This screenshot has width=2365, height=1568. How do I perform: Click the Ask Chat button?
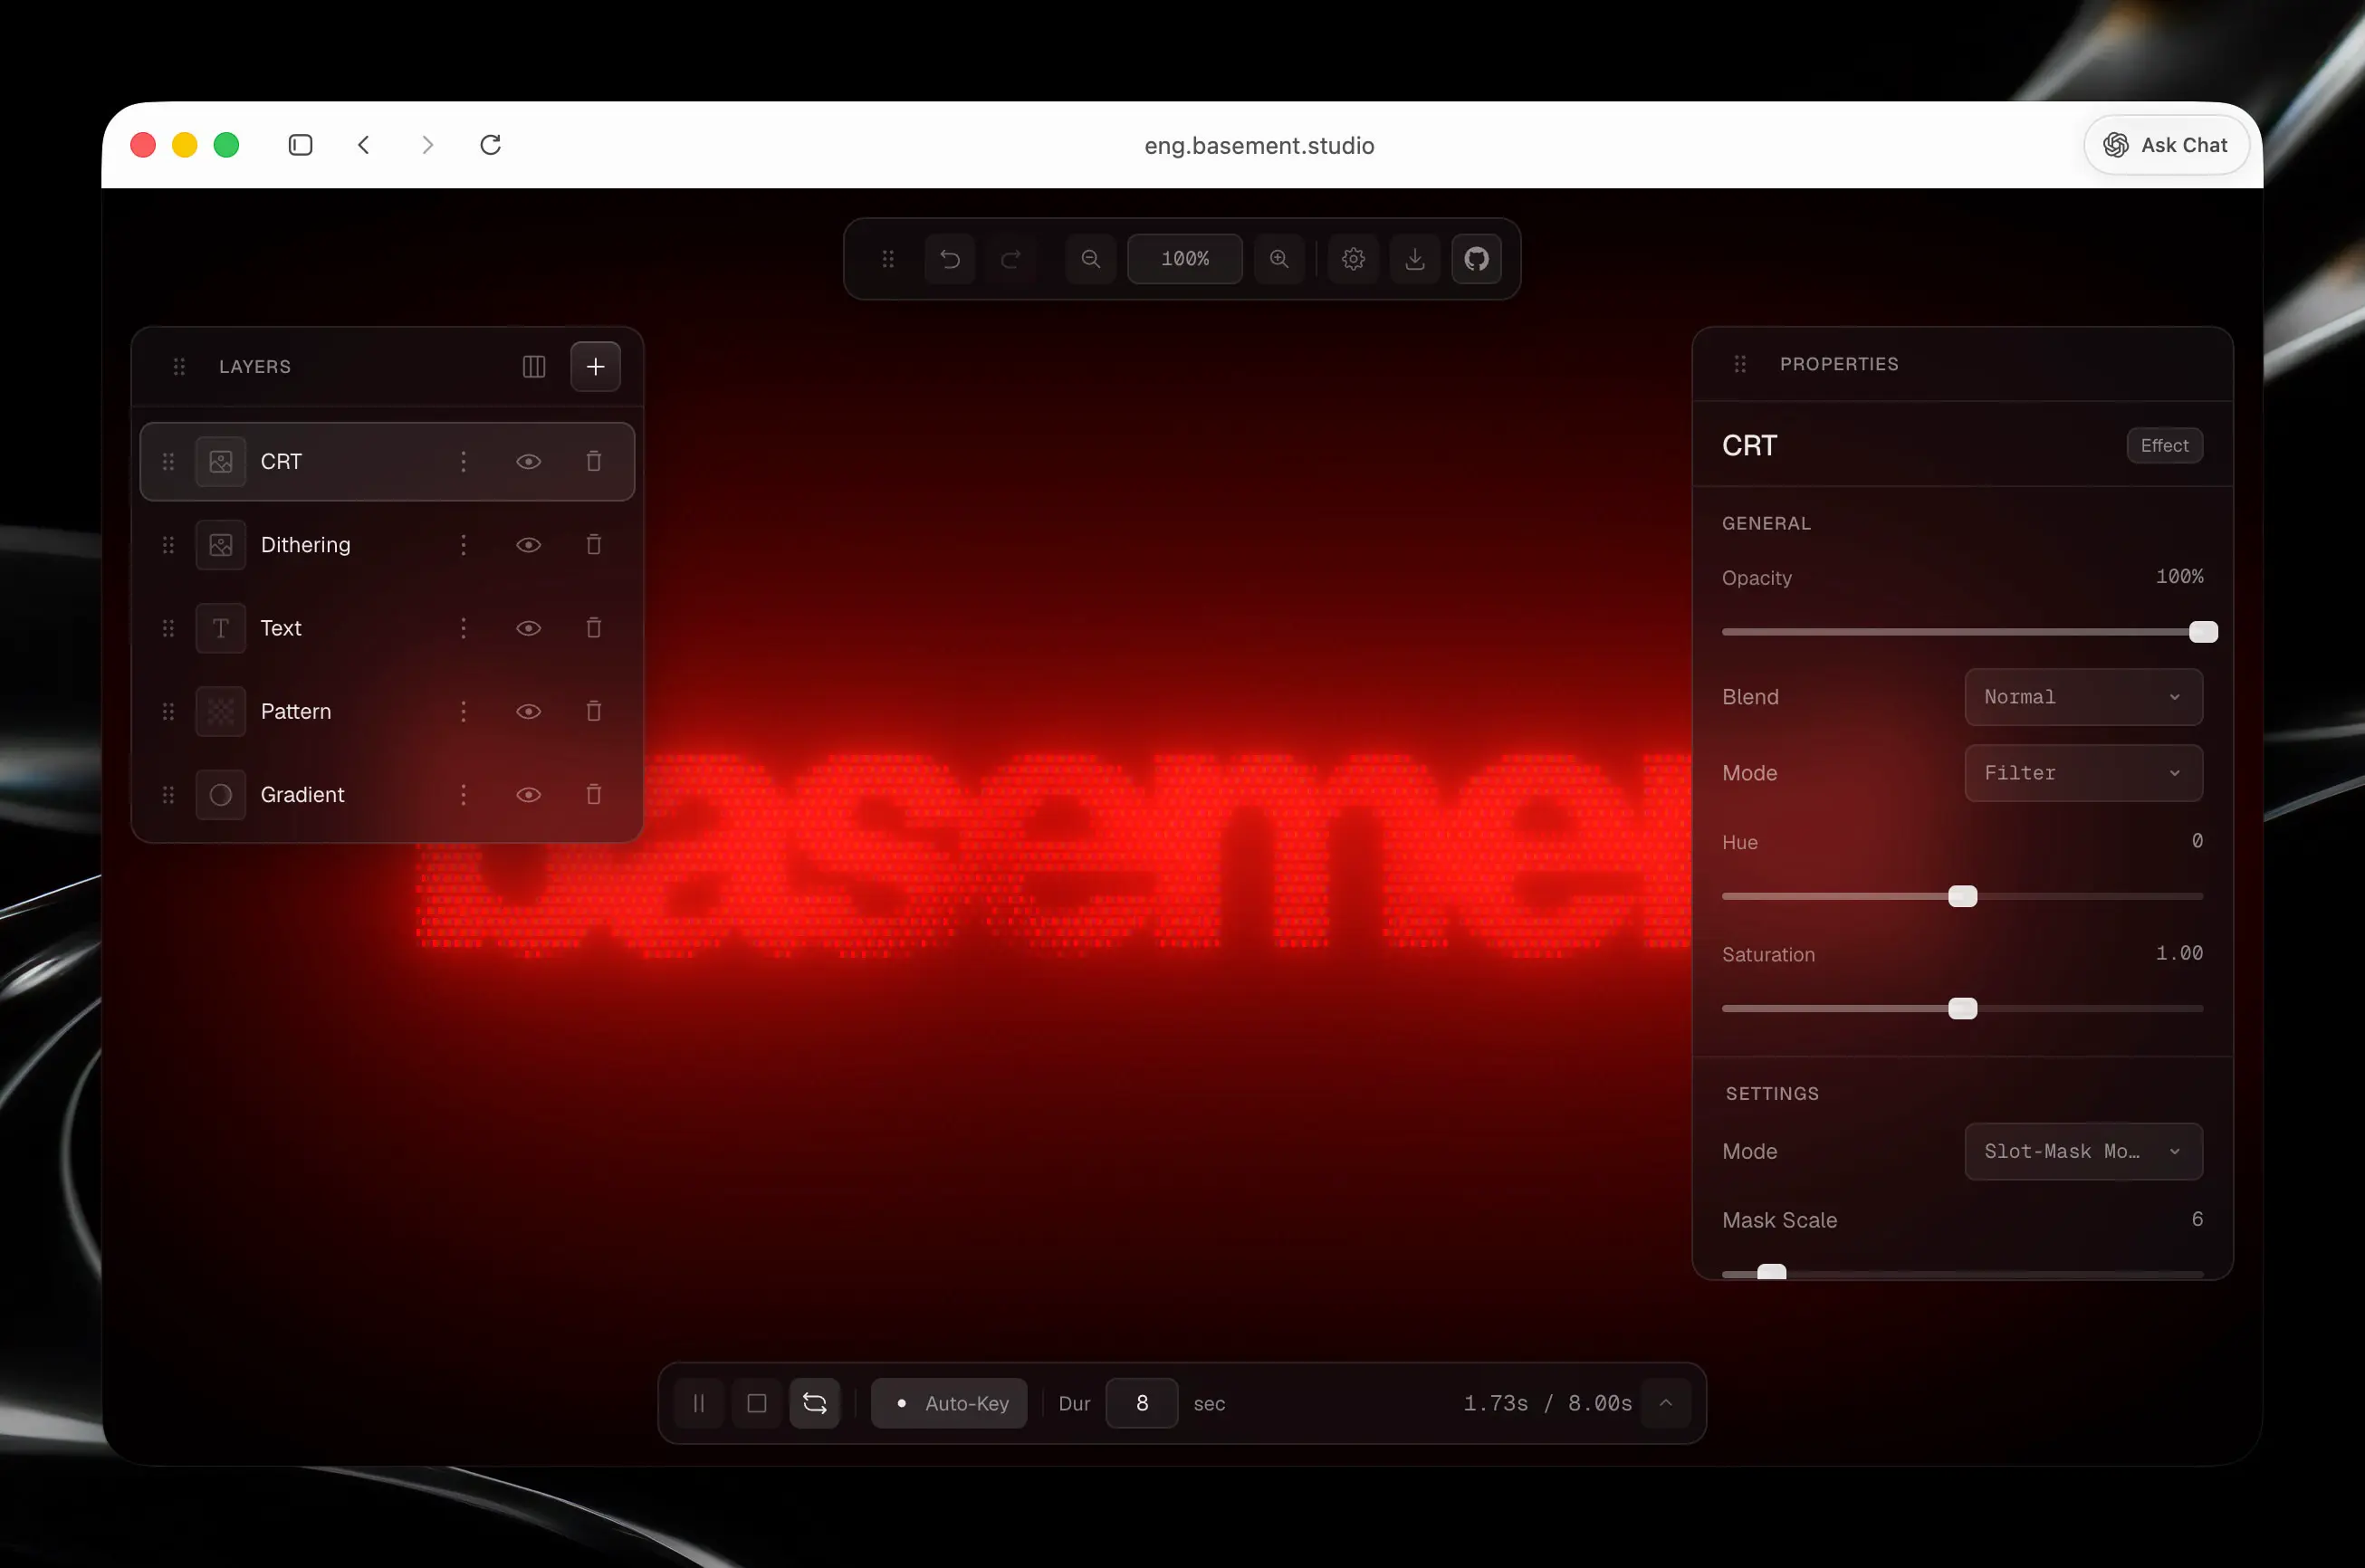click(2165, 145)
